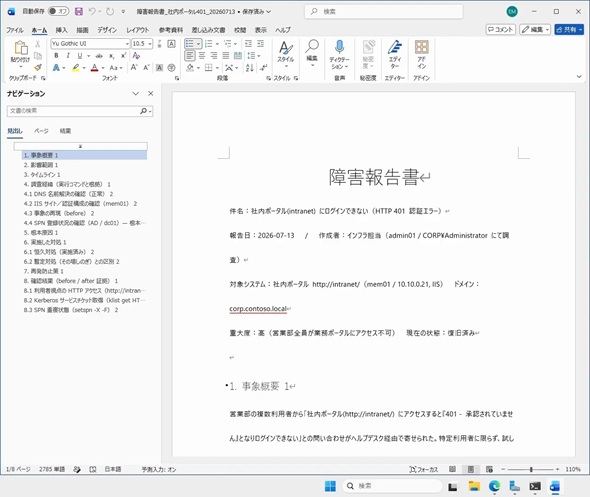Open Microsoft Edge from taskbar
The height and width of the screenshot is (497, 590).
(x=494, y=486)
